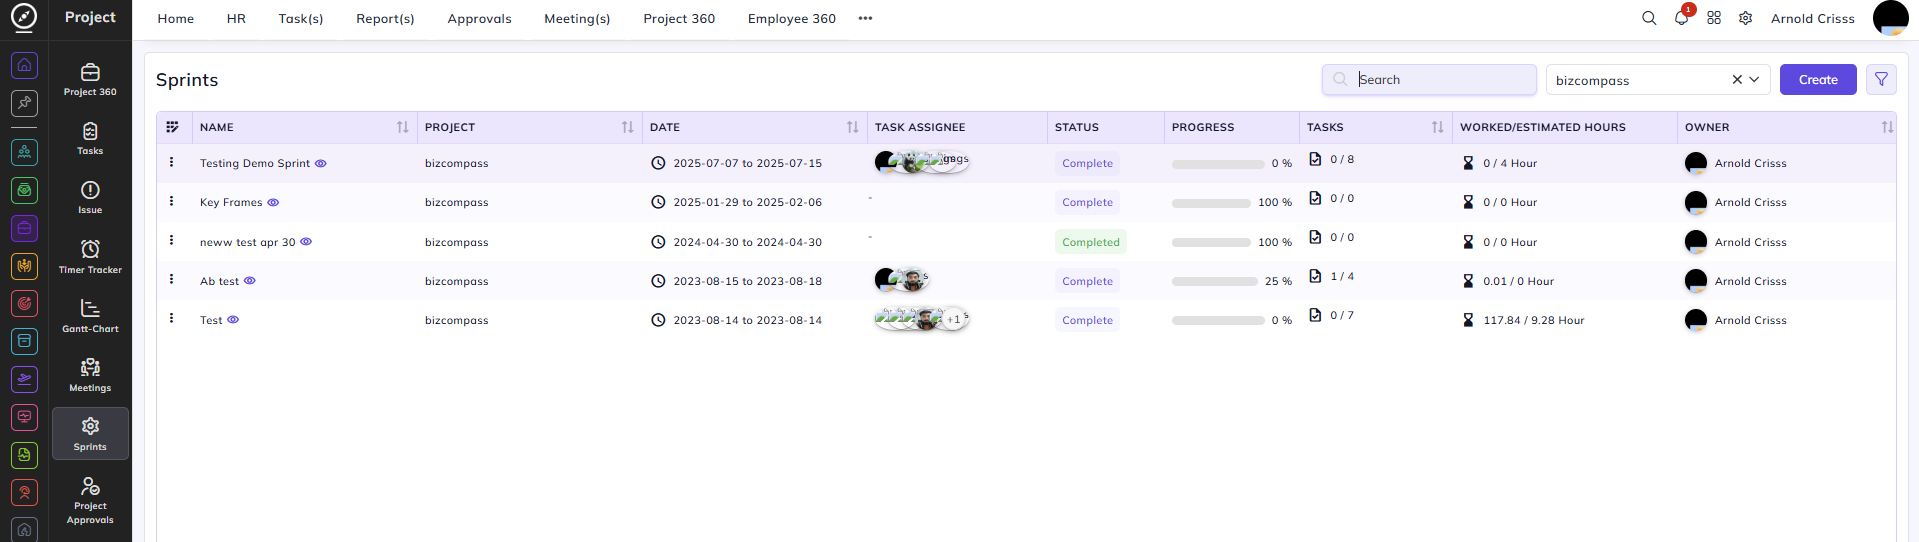
Task: Click the hourglass icon in Test row
Action: pos(1468,320)
